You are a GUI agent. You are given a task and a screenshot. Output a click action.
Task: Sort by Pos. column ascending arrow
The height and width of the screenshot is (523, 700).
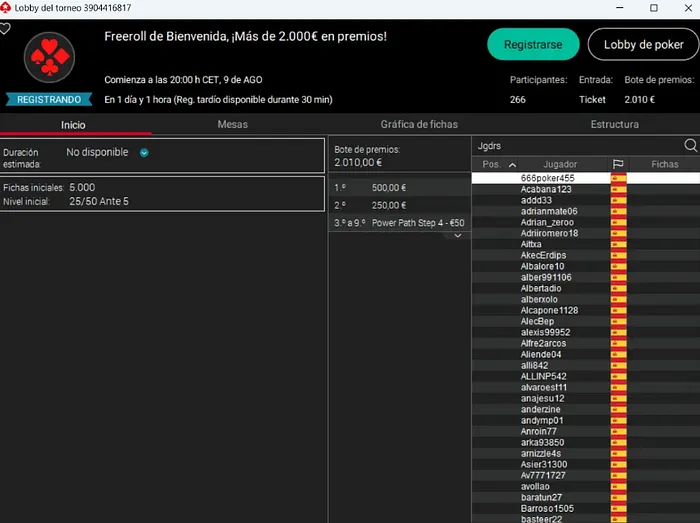pyautogui.click(x=512, y=165)
